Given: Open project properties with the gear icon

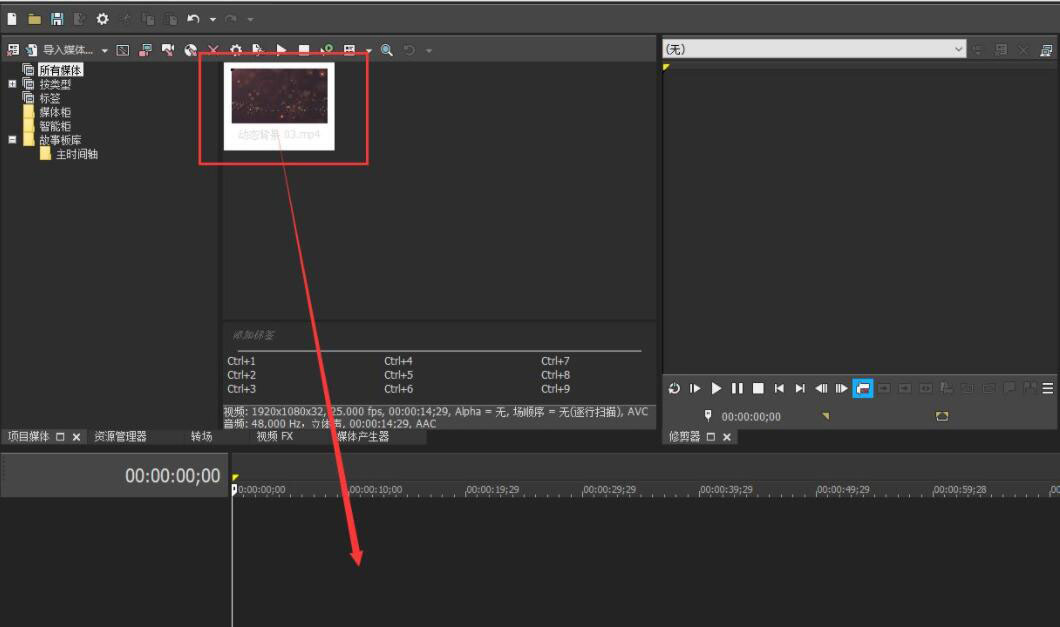Looking at the screenshot, I should point(103,18).
